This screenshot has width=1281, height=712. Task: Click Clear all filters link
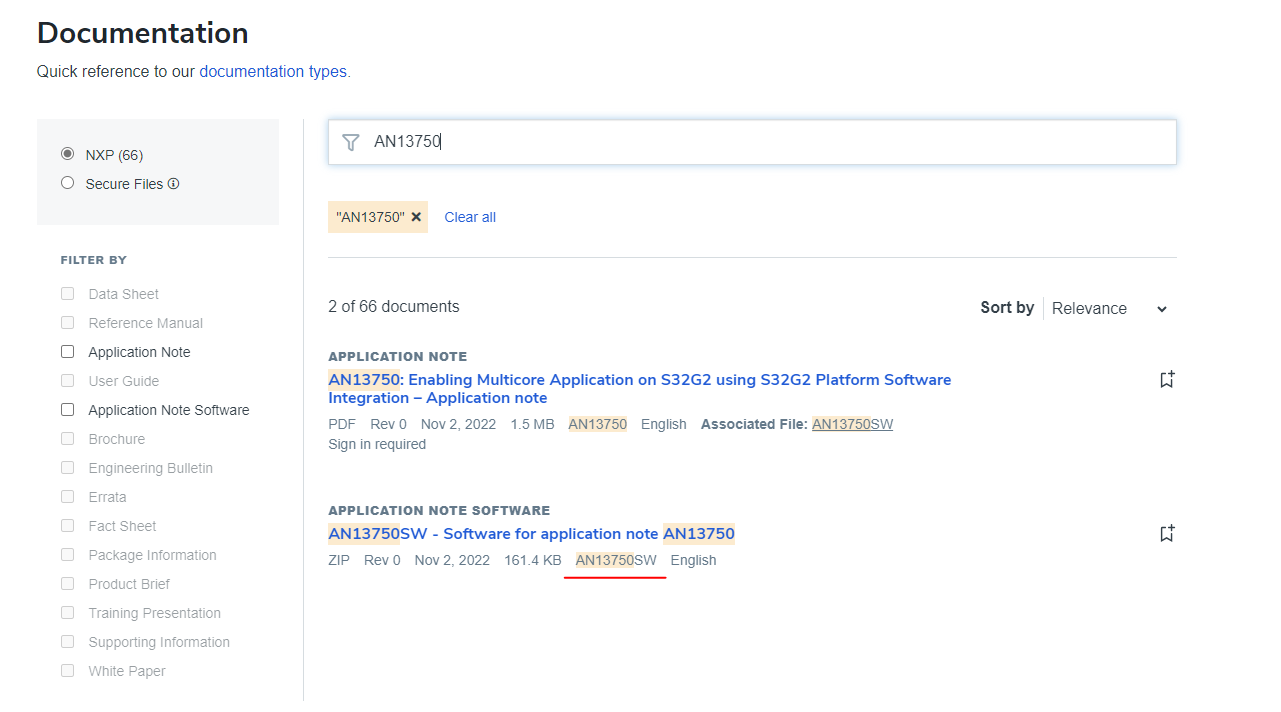coord(470,217)
